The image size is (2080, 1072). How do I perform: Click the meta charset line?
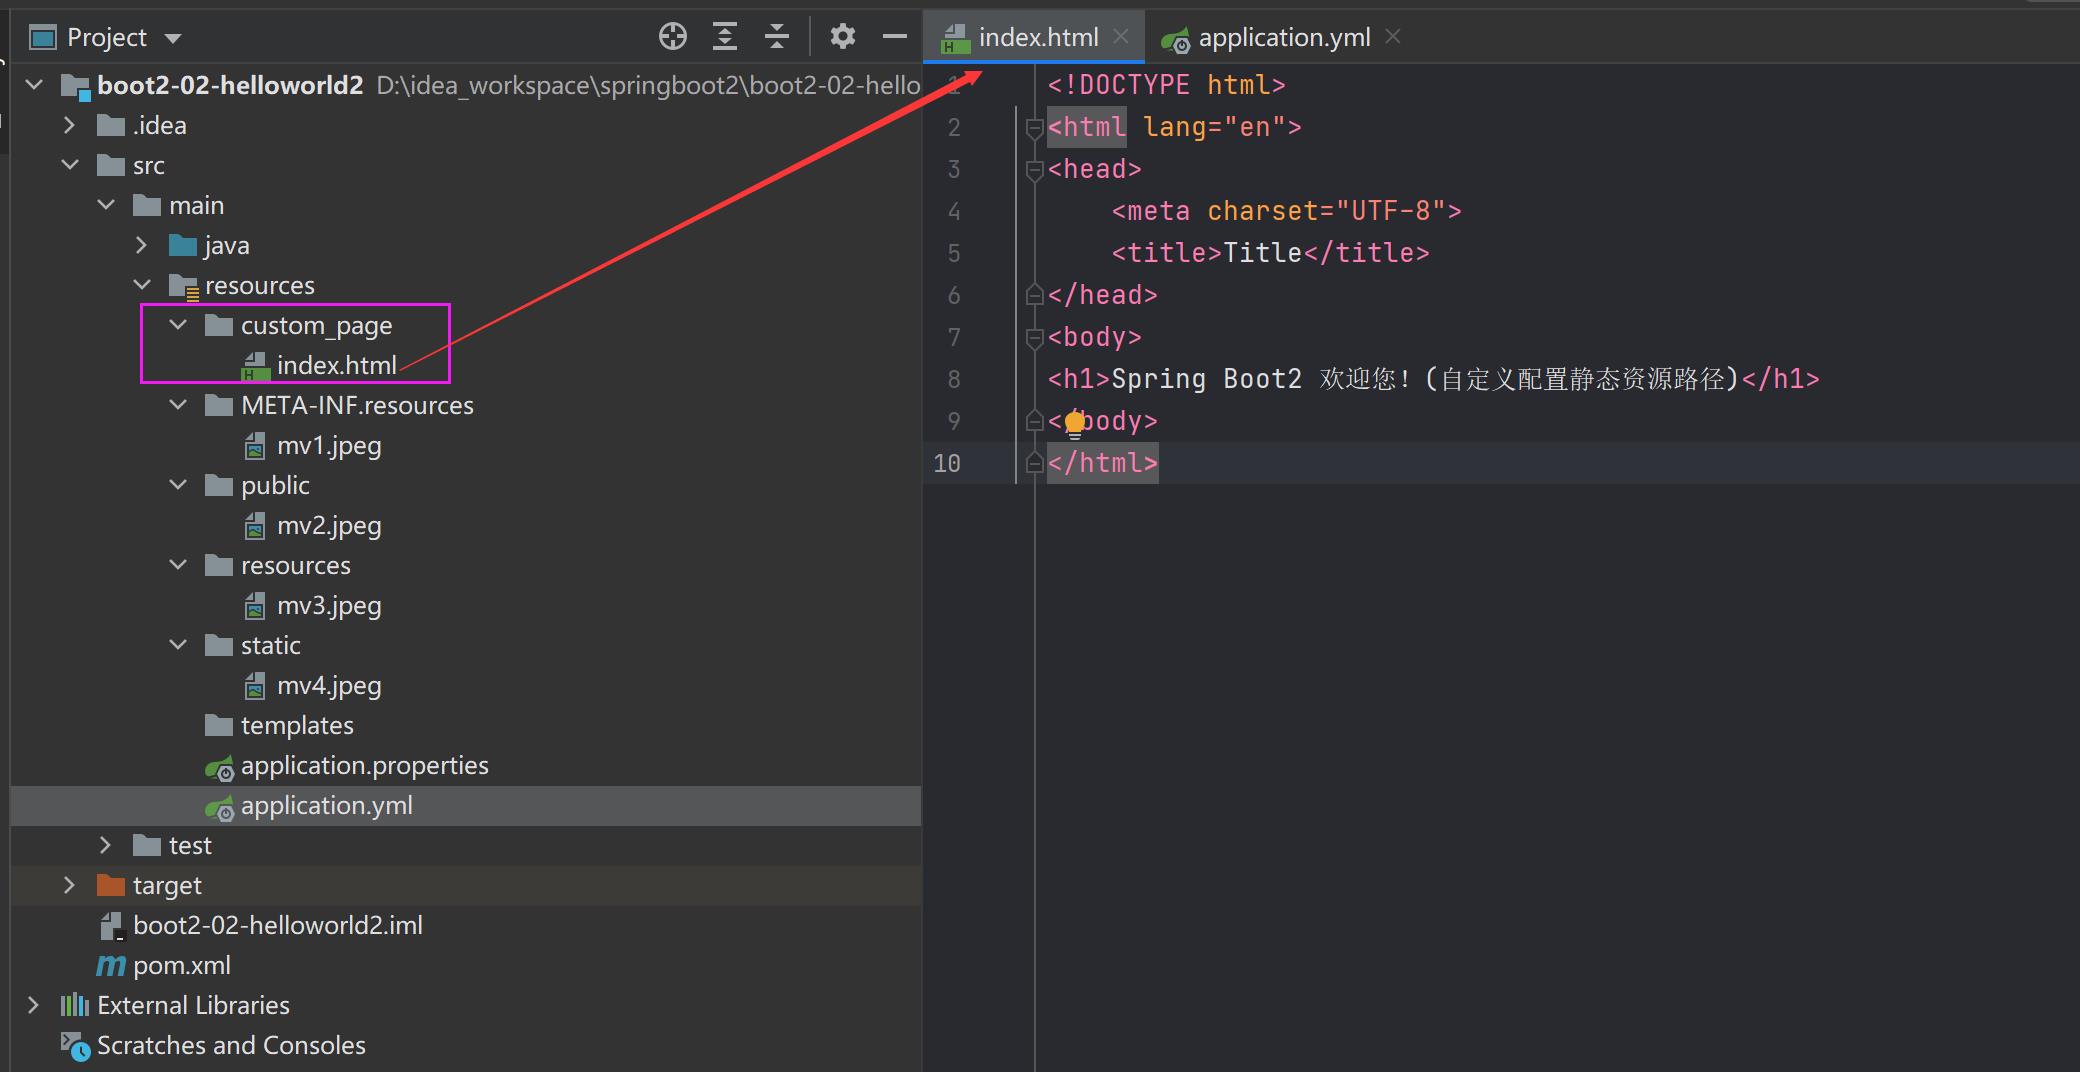1286,211
